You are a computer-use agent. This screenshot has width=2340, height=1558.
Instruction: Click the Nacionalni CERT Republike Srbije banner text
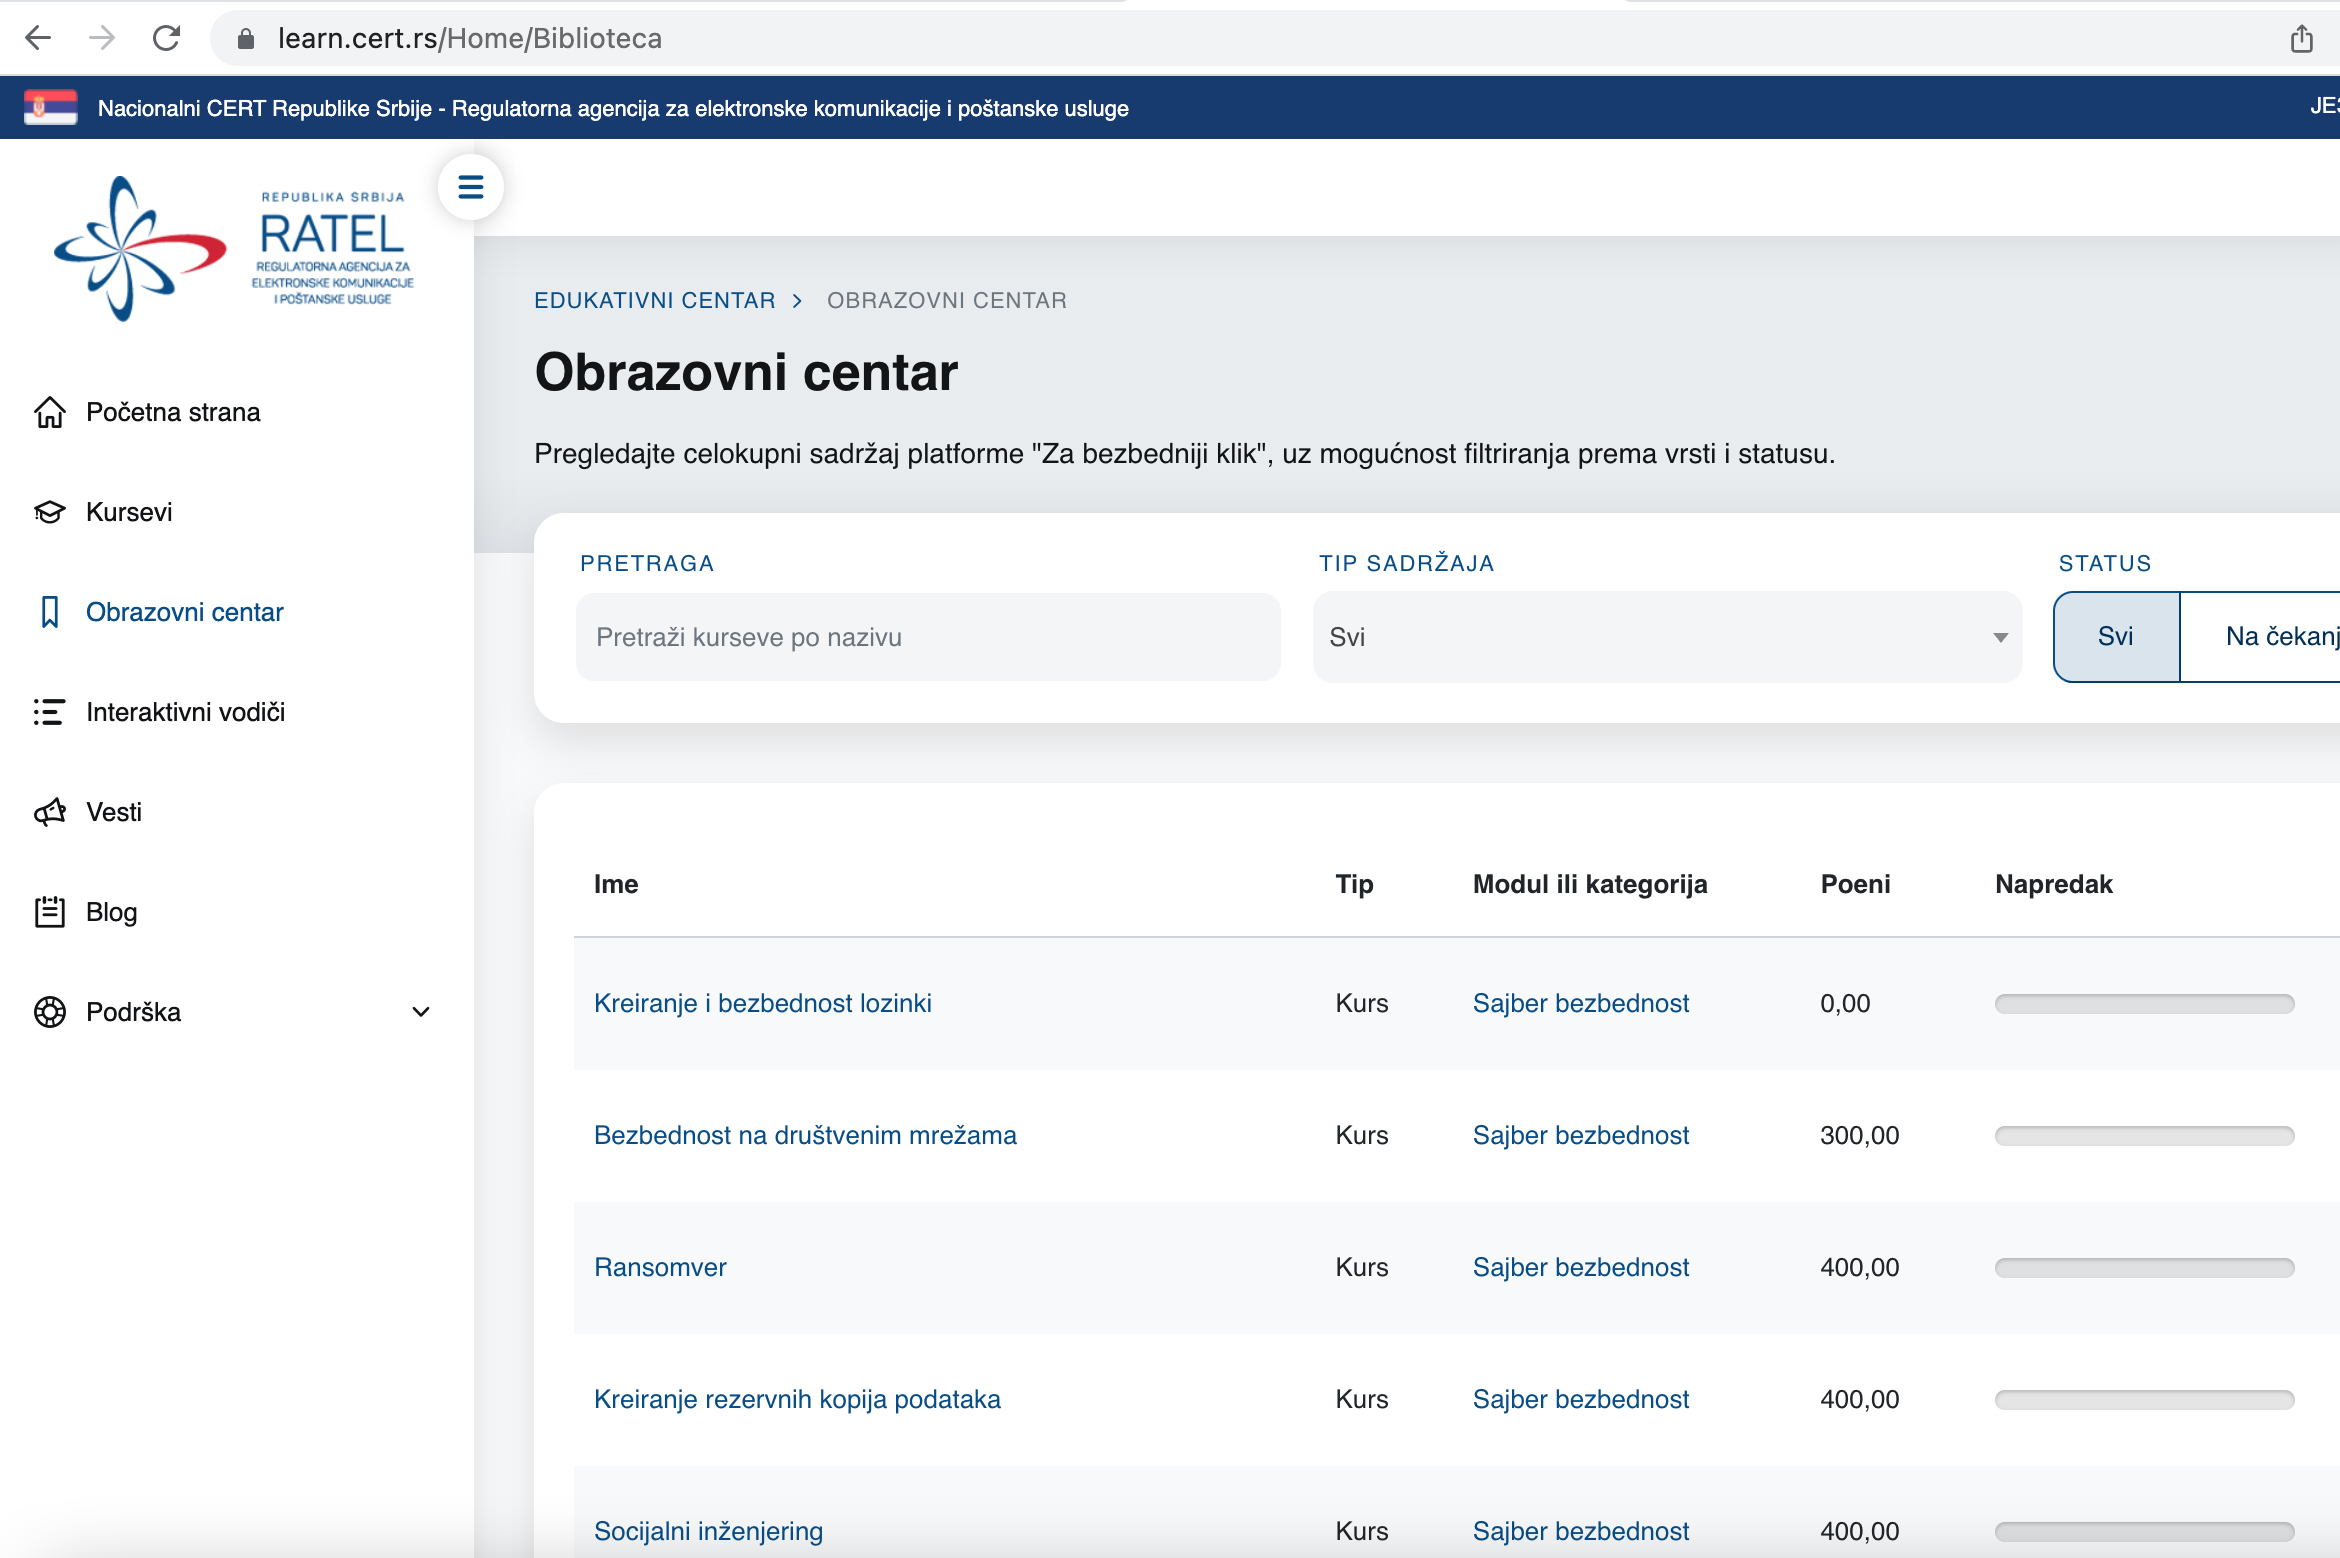pos(613,108)
